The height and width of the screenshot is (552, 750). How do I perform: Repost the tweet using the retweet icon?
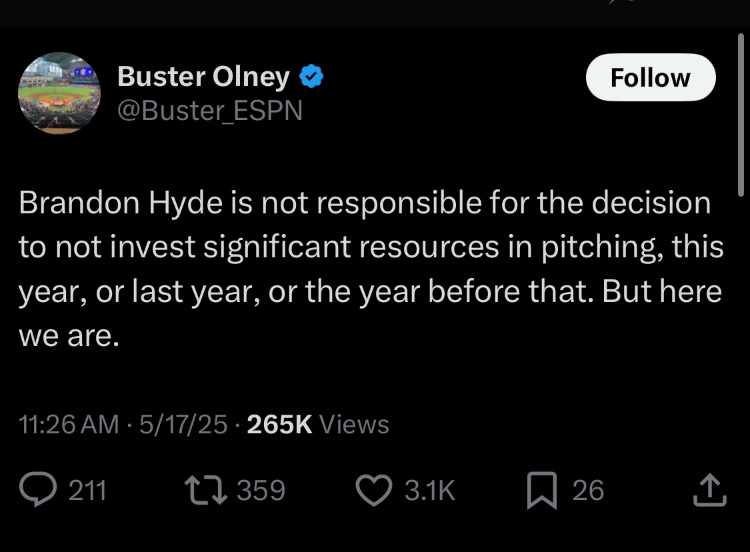pyautogui.click(x=206, y=490)
